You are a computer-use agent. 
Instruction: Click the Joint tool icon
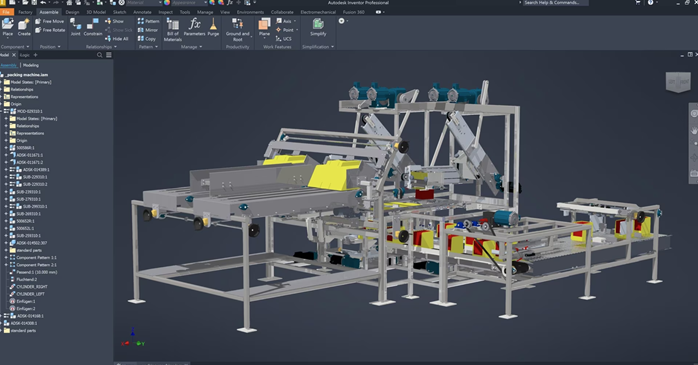(x=75, y=27)
